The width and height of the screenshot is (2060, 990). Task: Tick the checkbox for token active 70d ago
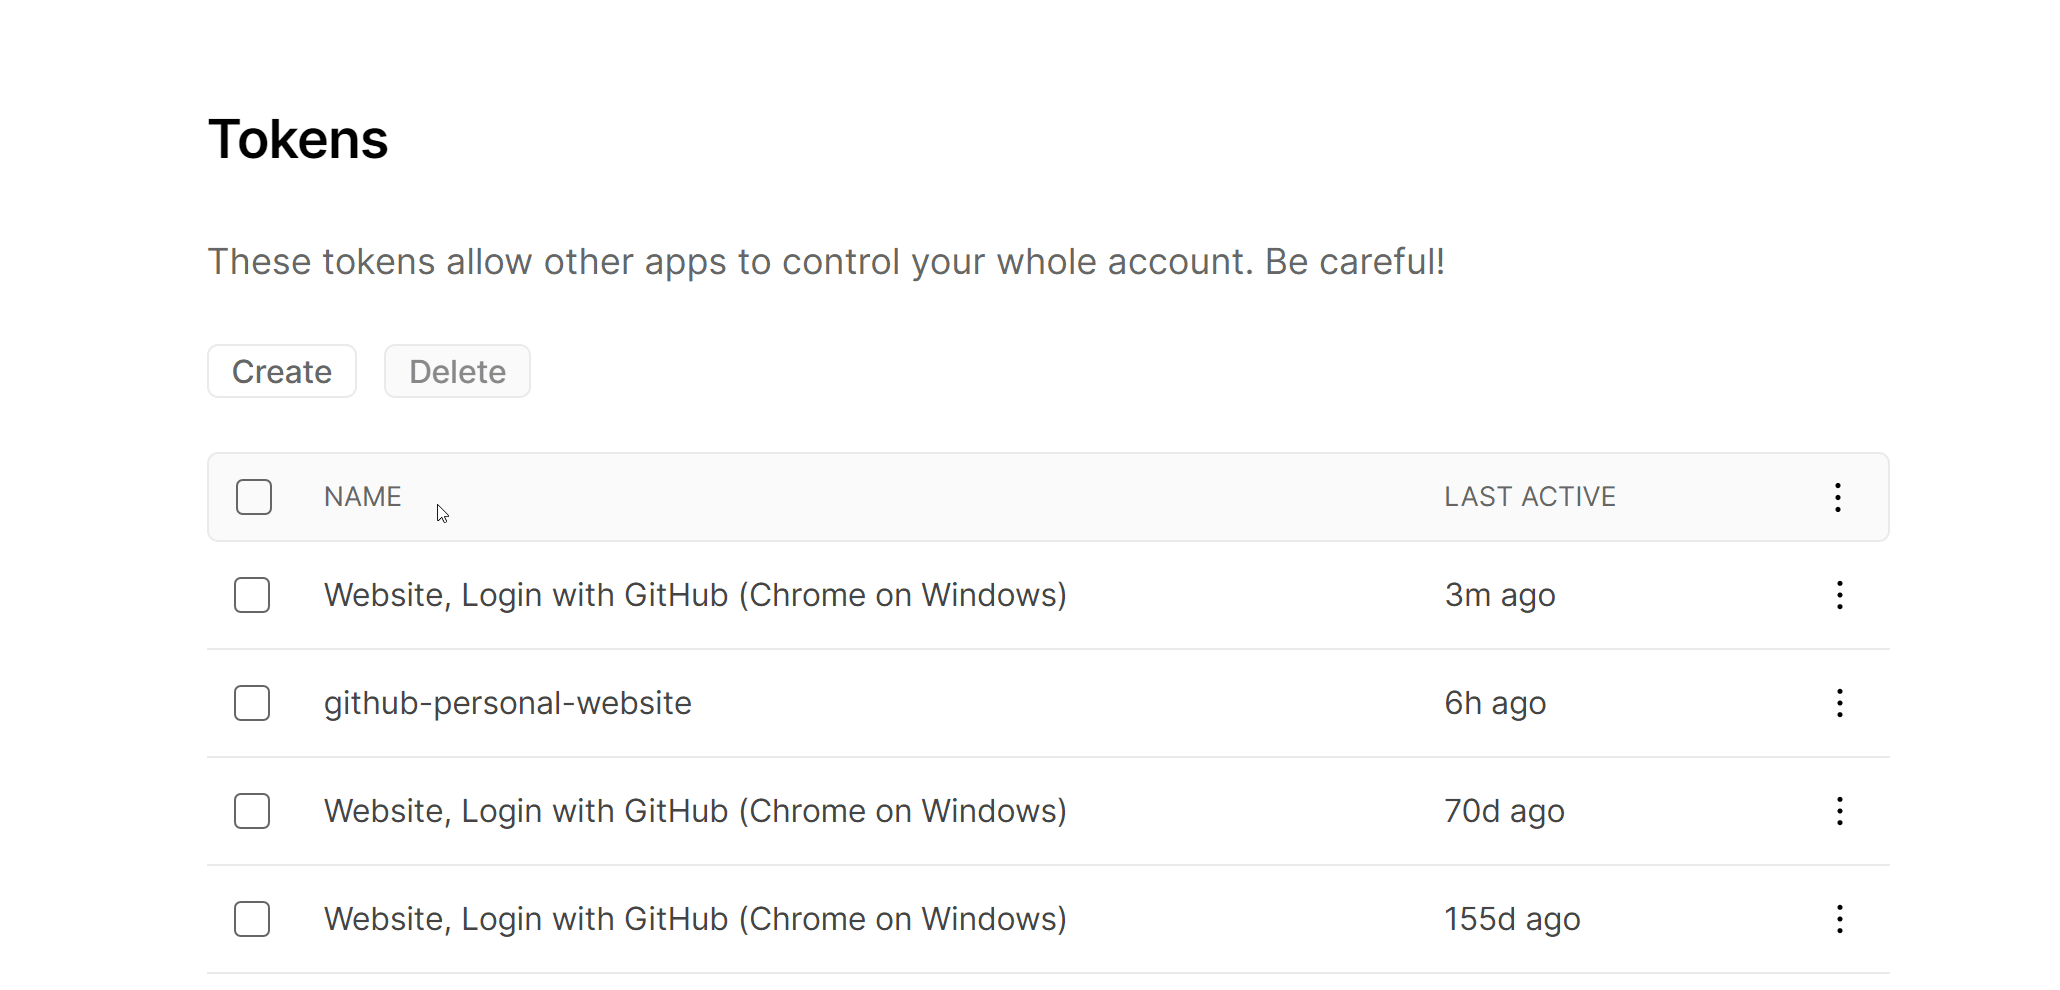coord(252,811)
